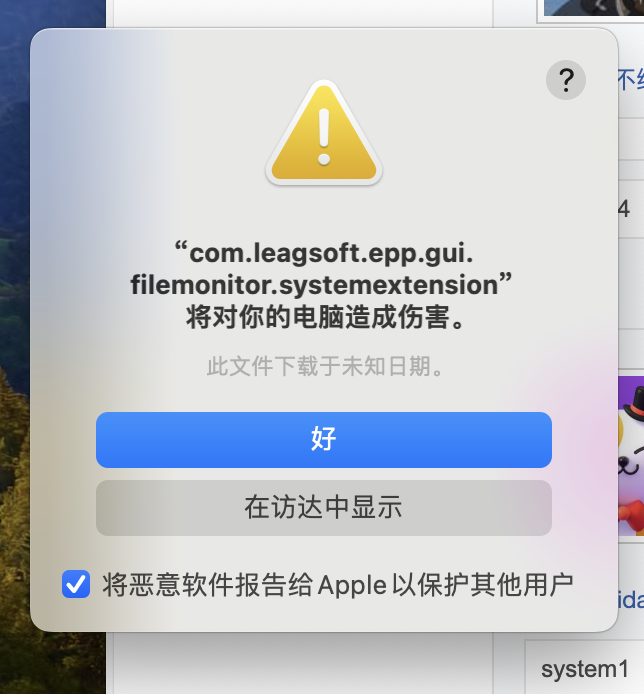This screenshot has width=644, height=694.
Task: Click the 此文件下载于未知日期 subtitle
Action: coord(326,366)
